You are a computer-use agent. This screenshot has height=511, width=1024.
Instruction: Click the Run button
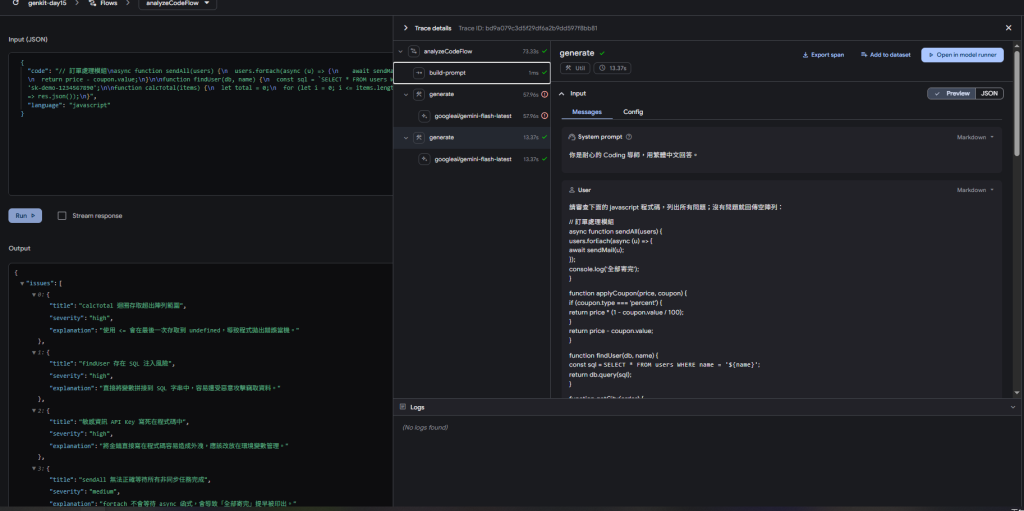tap(25, 216)
